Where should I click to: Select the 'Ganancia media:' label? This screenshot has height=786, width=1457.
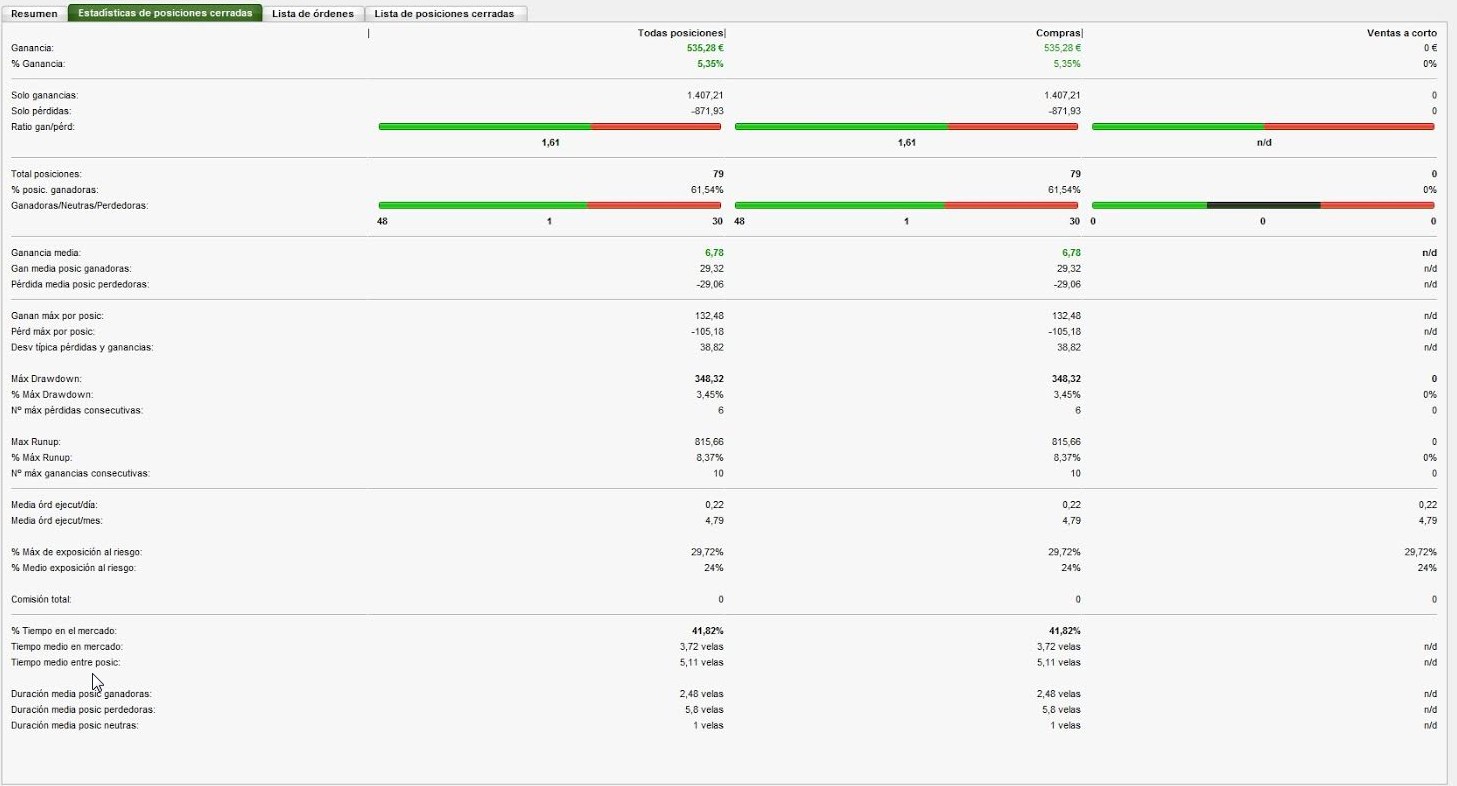tap(46, 253)
